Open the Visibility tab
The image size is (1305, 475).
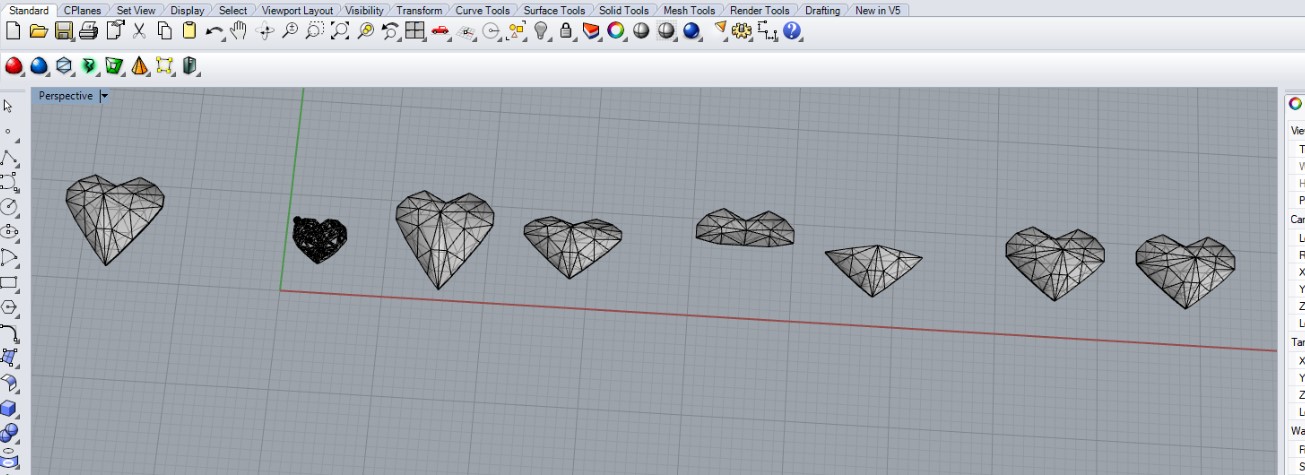point(364,10)
